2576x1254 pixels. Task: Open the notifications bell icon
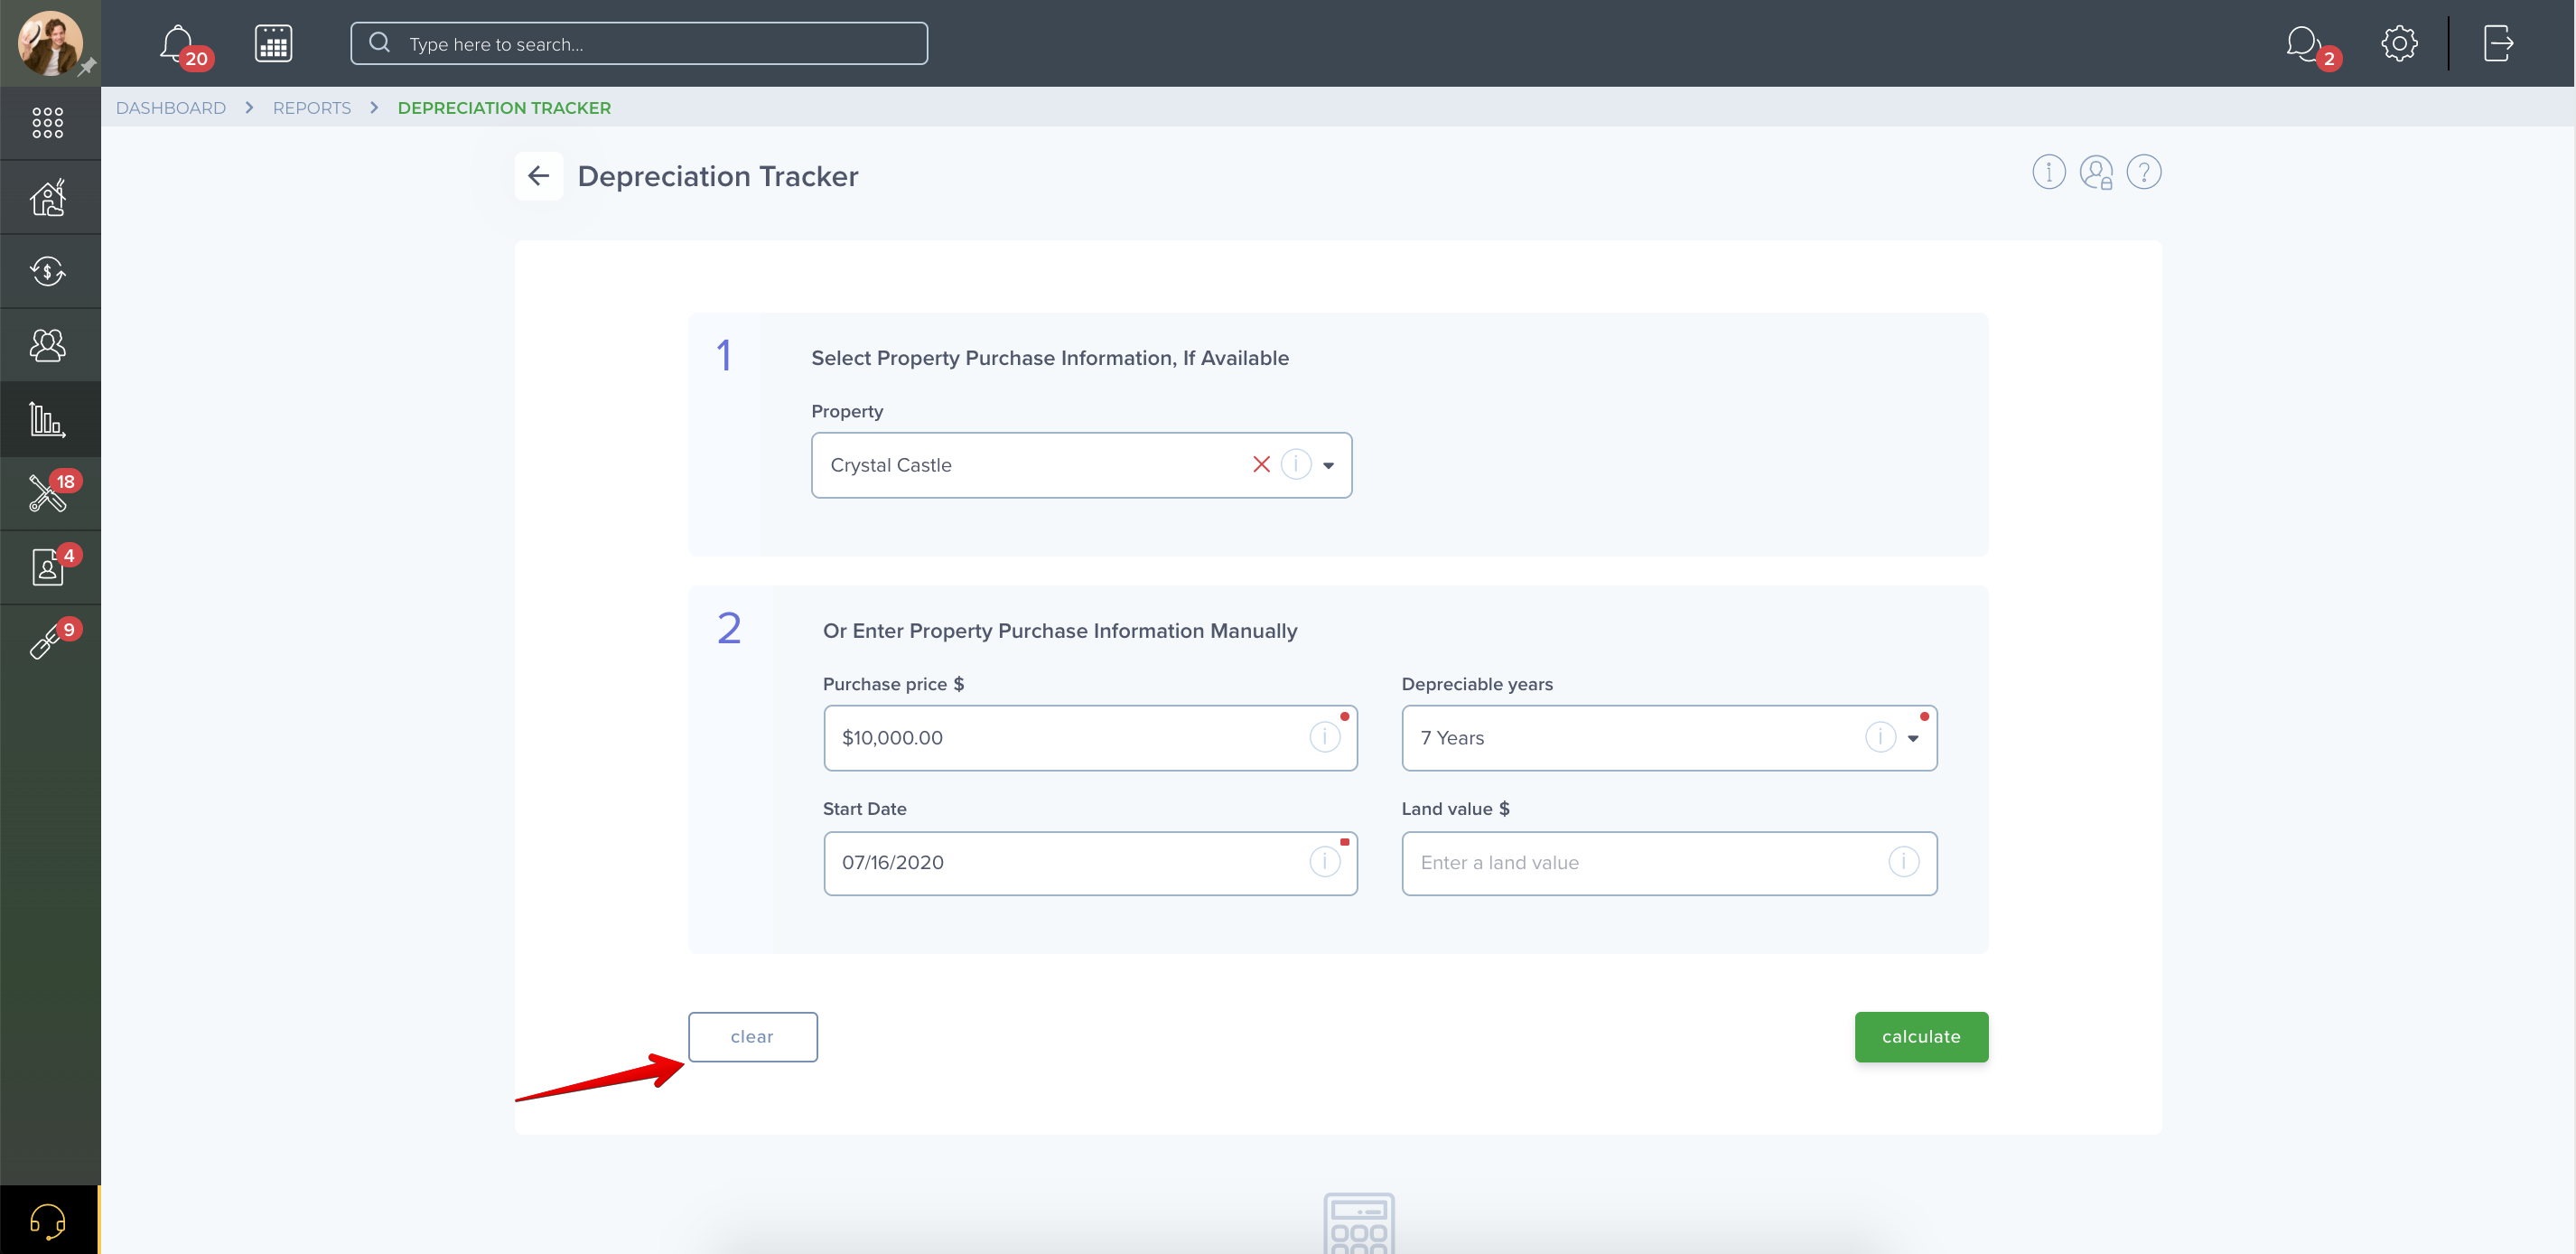[177, 43]
